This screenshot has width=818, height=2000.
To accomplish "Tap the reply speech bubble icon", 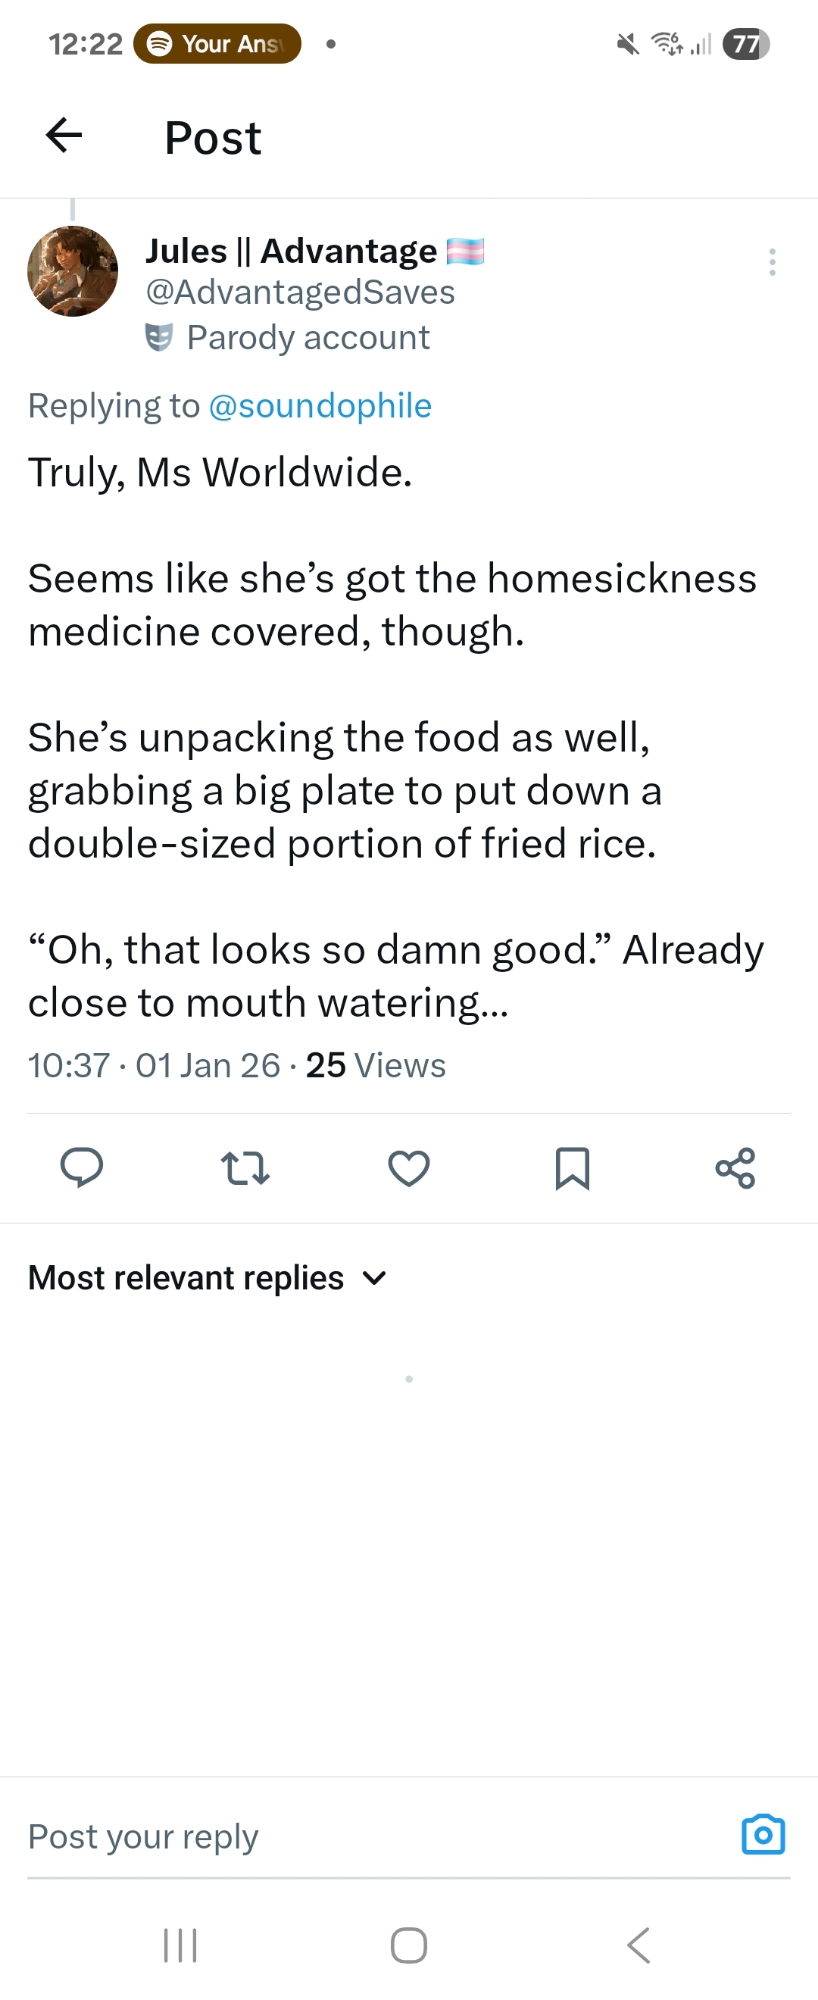I will coord(82,1167).
